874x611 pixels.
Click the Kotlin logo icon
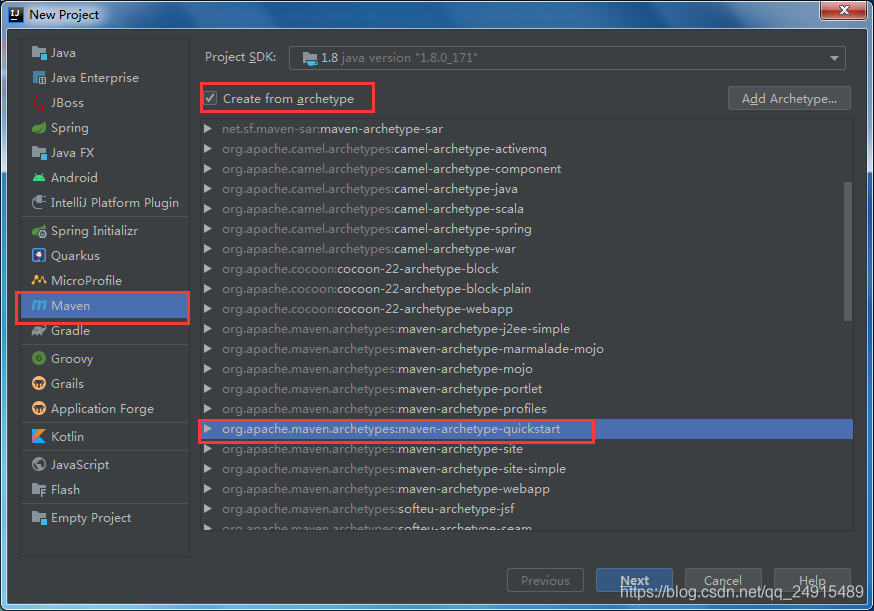pos(39,437)
